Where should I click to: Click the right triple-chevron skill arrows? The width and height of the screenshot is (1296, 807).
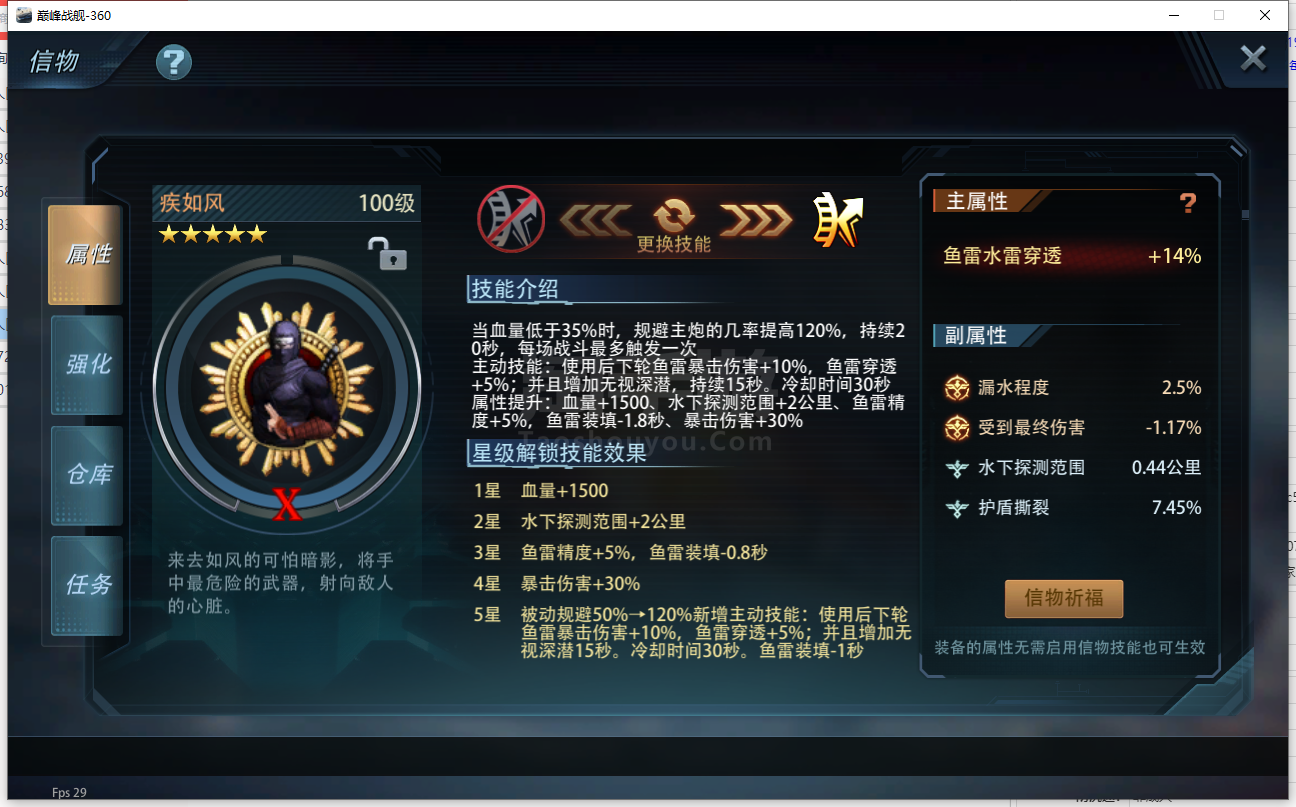(756, 218)
